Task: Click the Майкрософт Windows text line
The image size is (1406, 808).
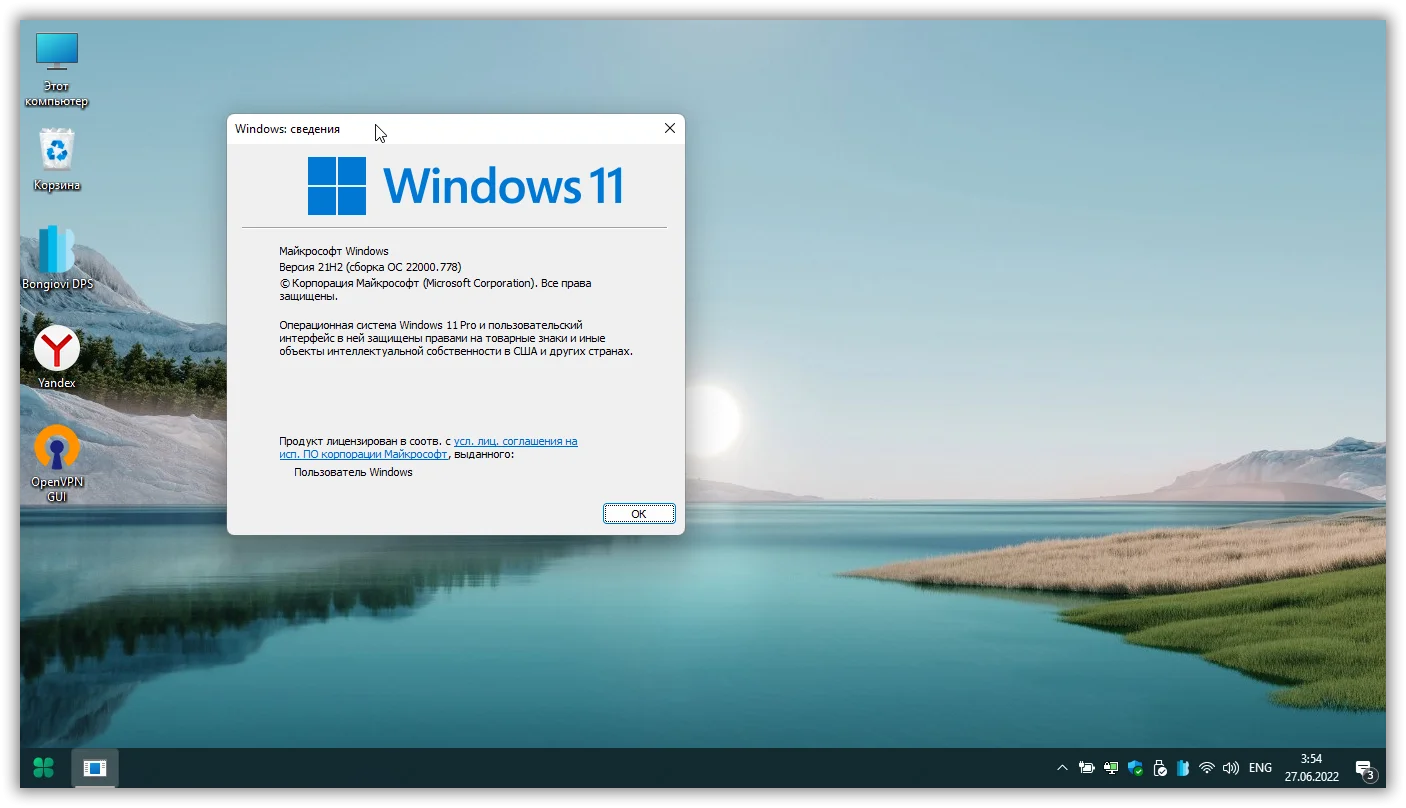Action: tap(334, 251)
